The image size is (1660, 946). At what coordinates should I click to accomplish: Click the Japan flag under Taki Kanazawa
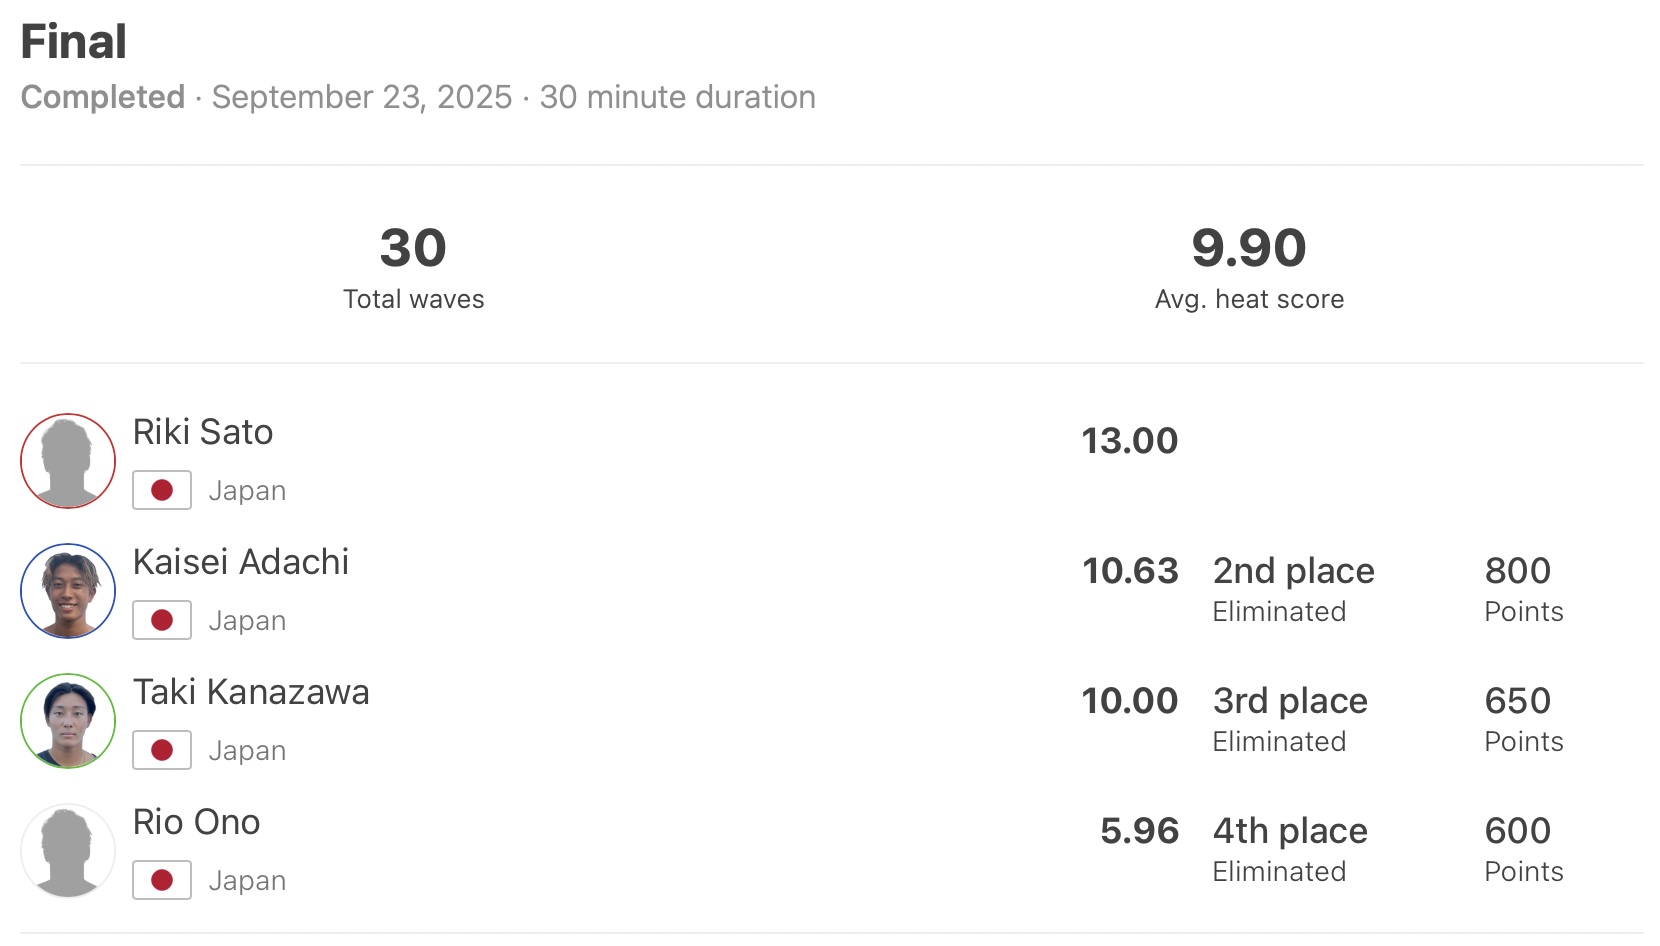pyautogui.click(x=162, y=751)
